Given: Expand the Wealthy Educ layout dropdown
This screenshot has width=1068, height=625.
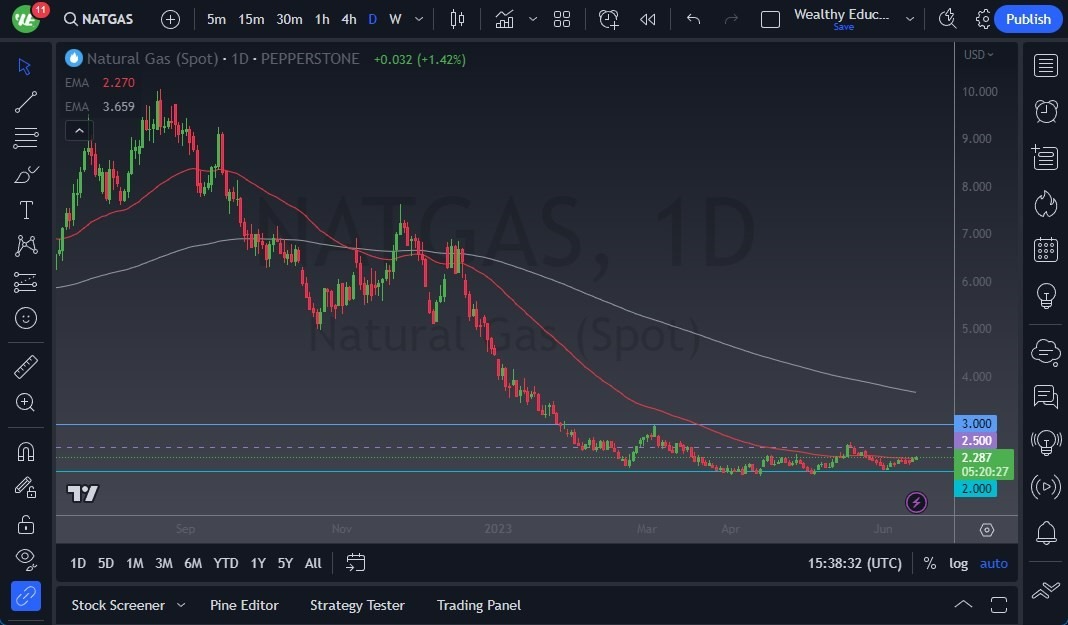Looking at the screenshot, I should pos(910,19).
